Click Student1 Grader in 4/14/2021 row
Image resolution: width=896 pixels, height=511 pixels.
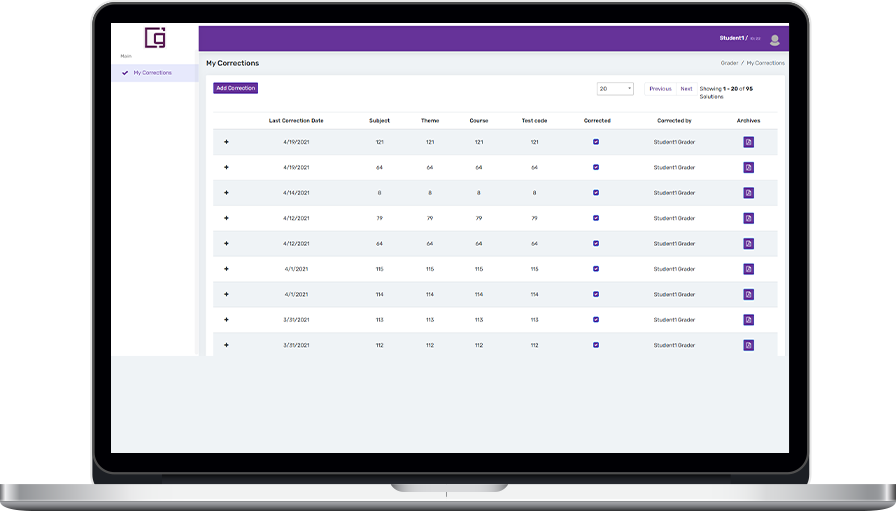tap(674, 193)
